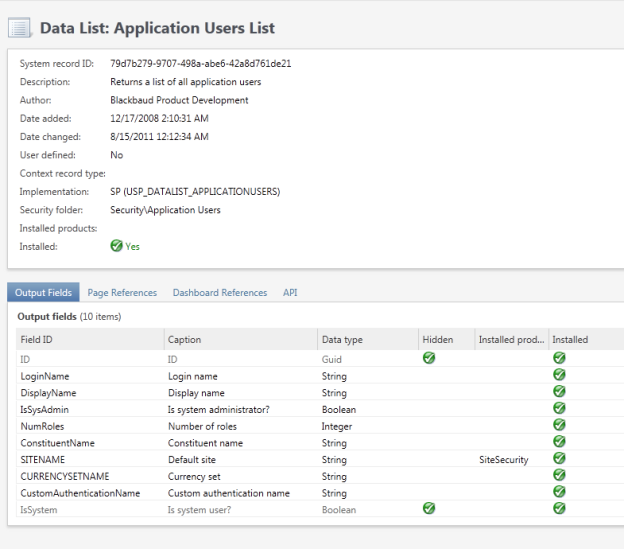Viewport: 624px width, 549px height.
Task: Sort by the Data type column header
Action: [342, 340]
